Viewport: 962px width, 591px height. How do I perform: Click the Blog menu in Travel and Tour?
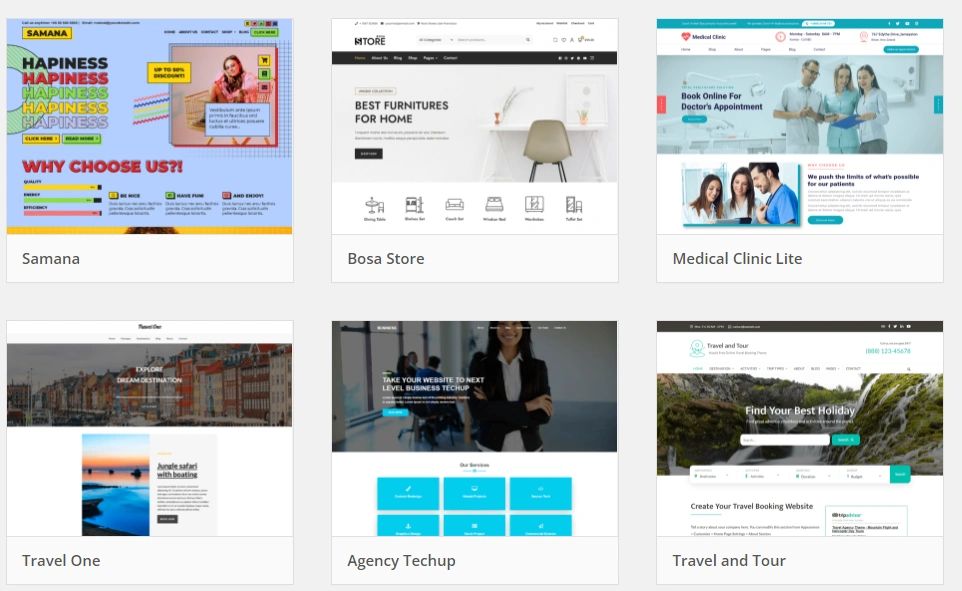tap(815, 368)
